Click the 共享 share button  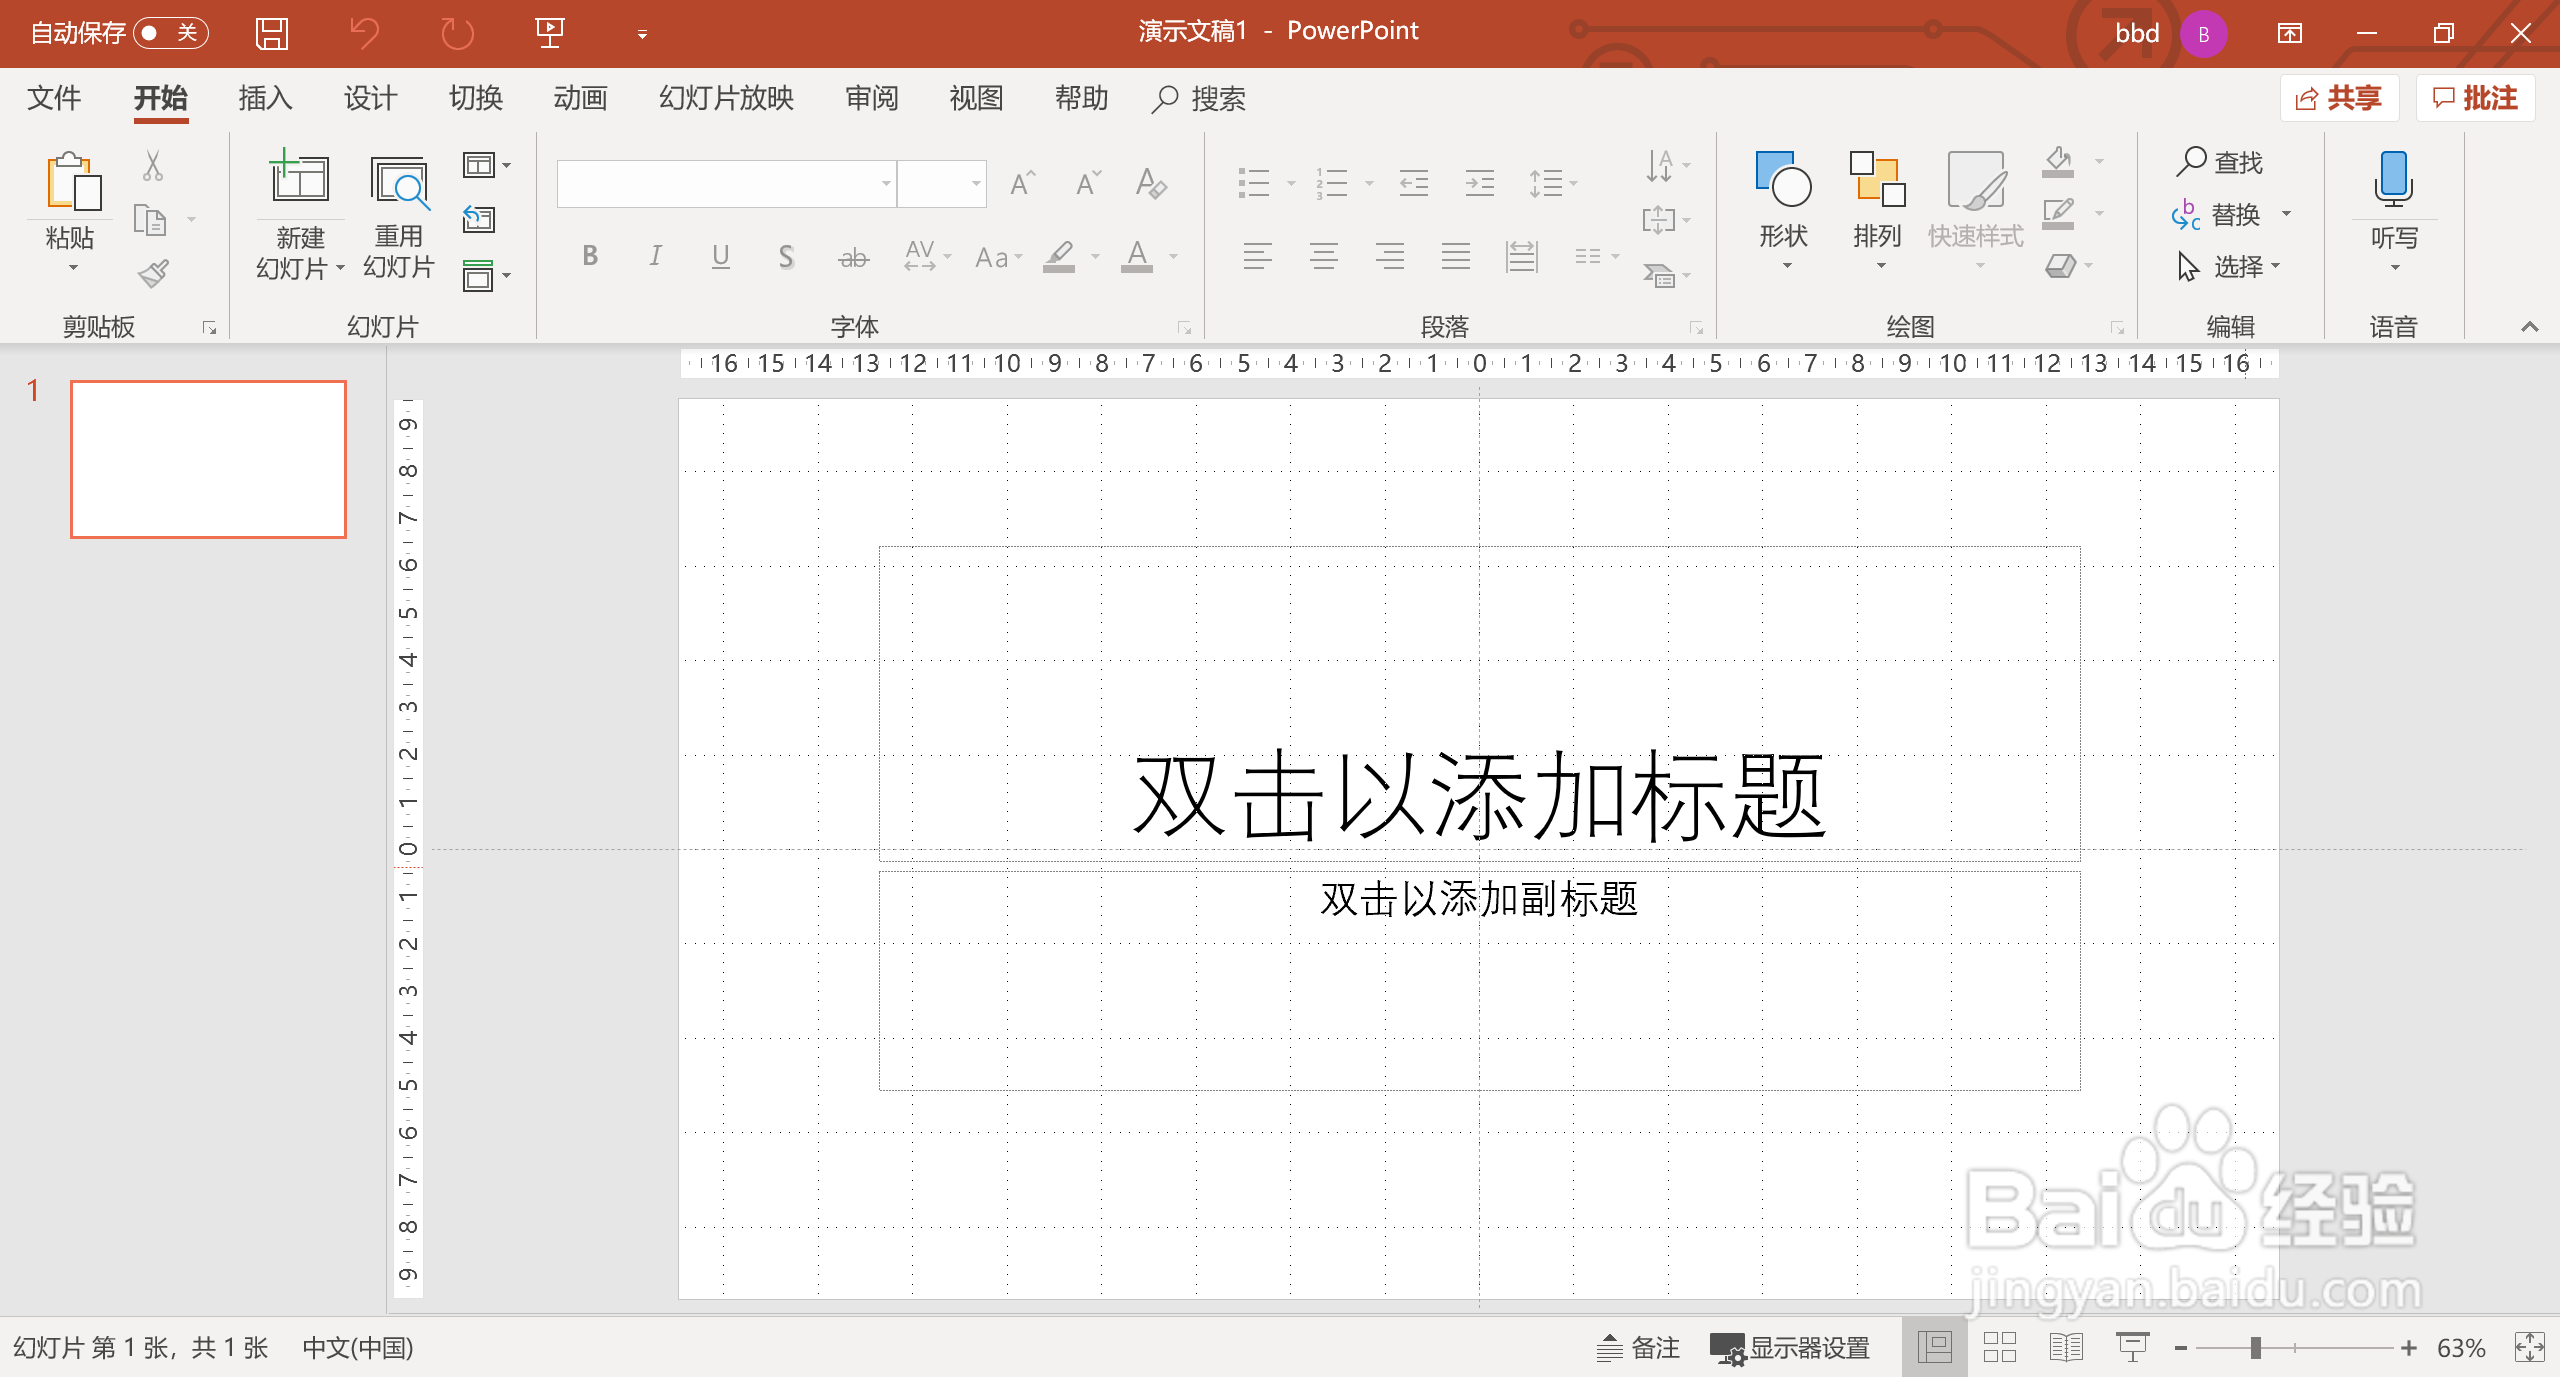[2339, 98]
